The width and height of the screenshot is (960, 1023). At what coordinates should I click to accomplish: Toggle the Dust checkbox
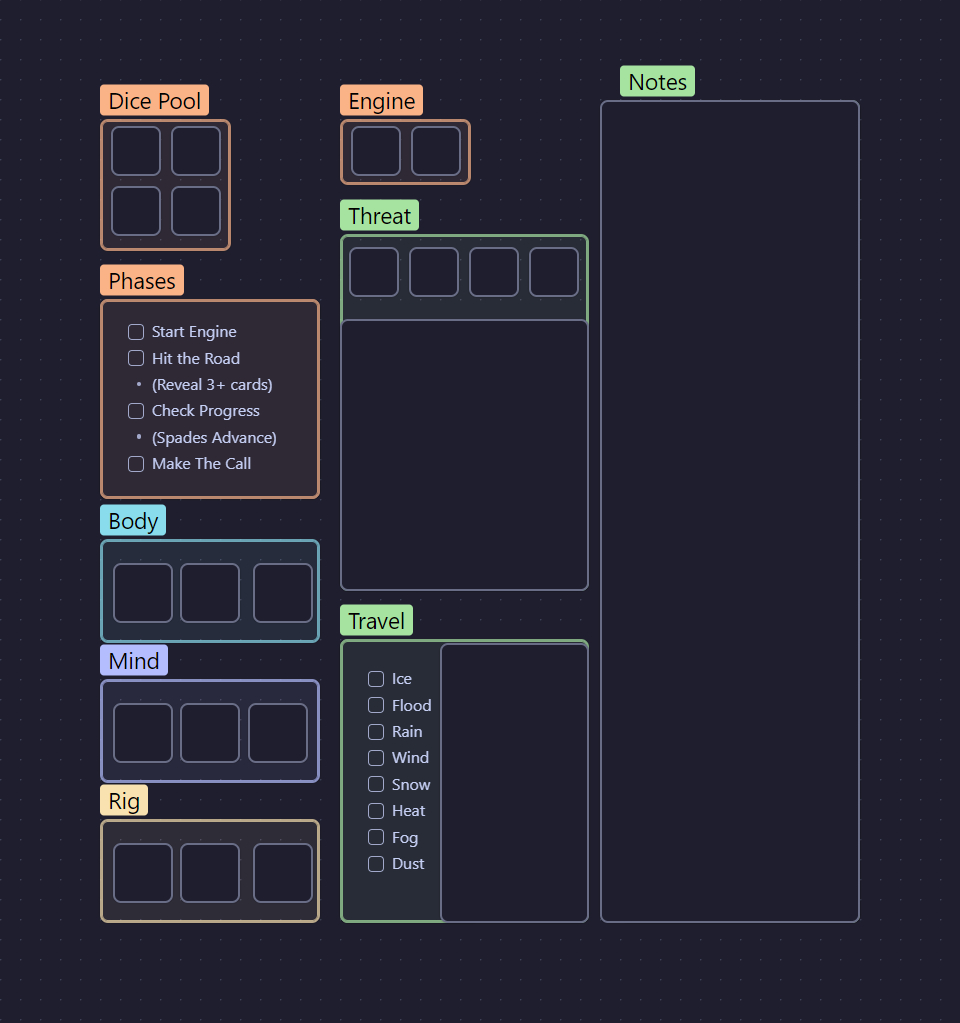click(376, 864)
